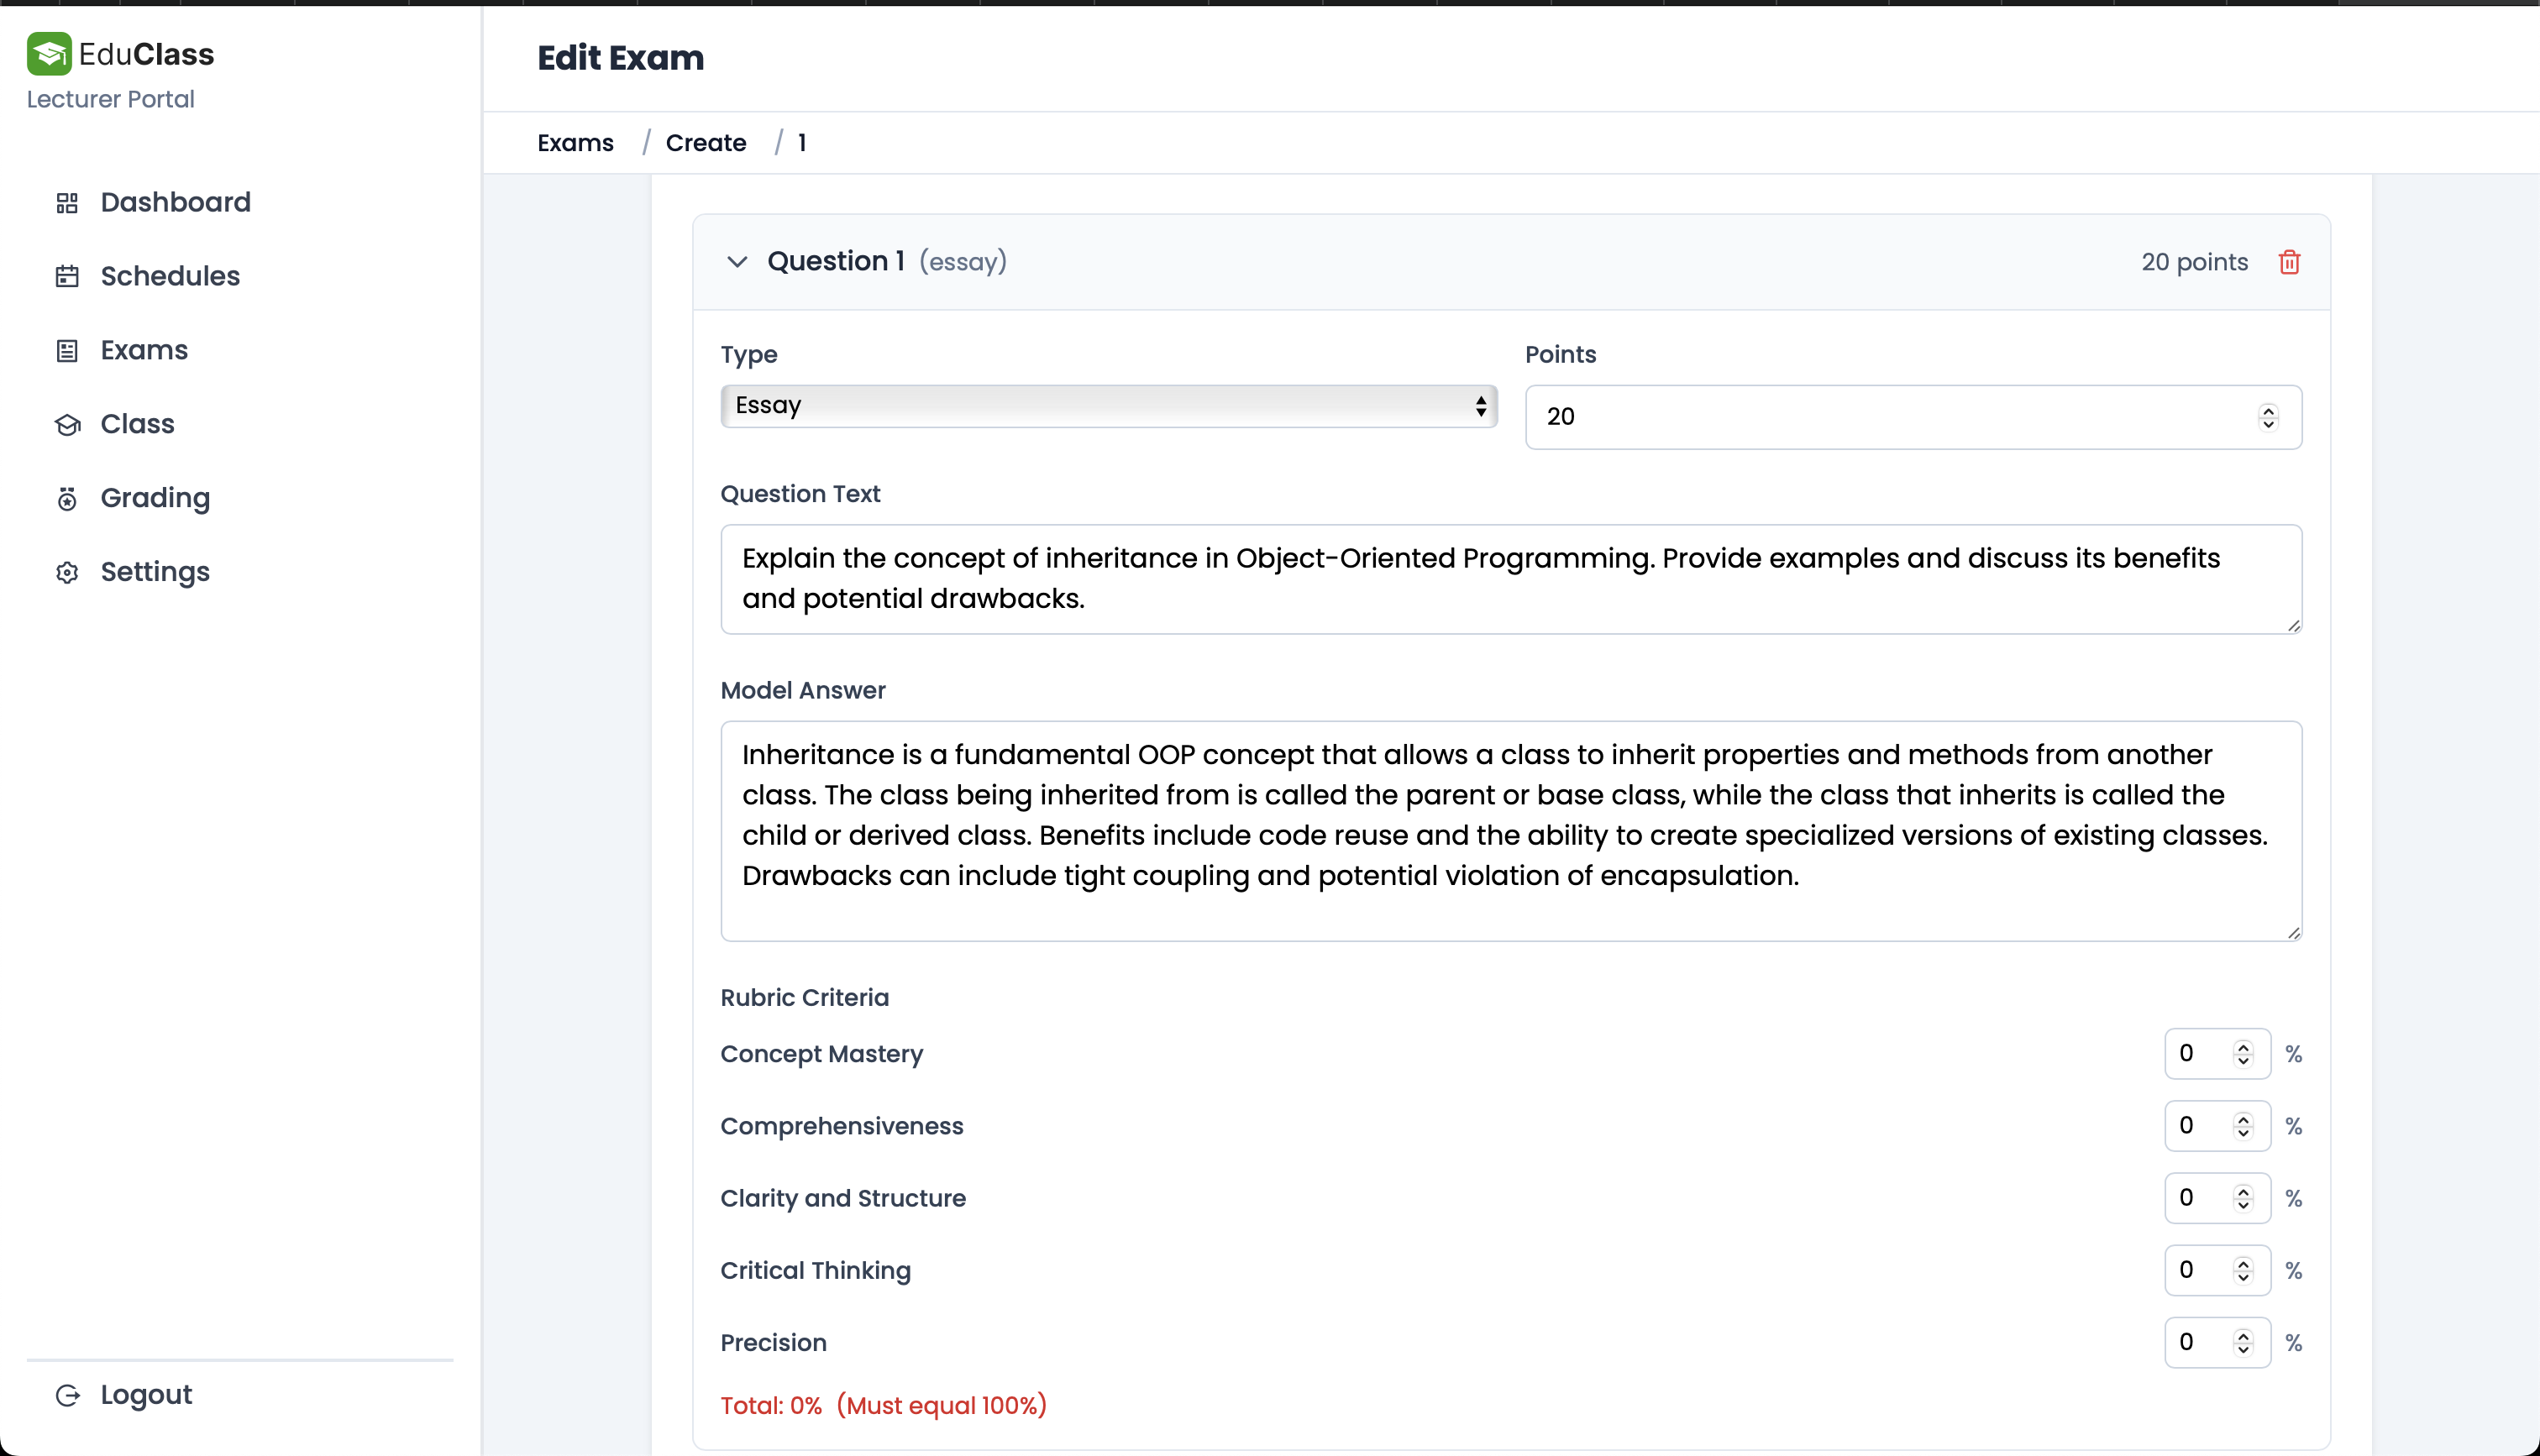Increment Concept Mastery percentage

(2244, 1047)
